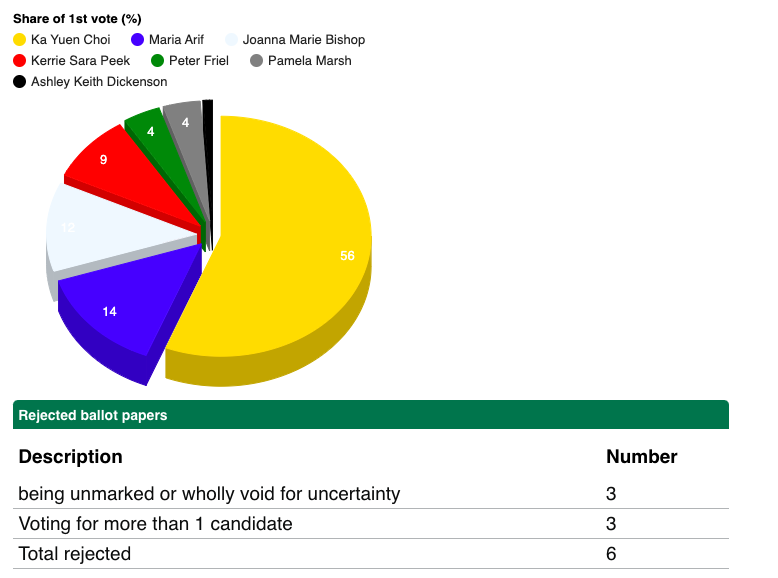This screenshot has height=578, width=778.
Task: Click the gray Pamela Marsh legend dot
Action: (256, 61)
